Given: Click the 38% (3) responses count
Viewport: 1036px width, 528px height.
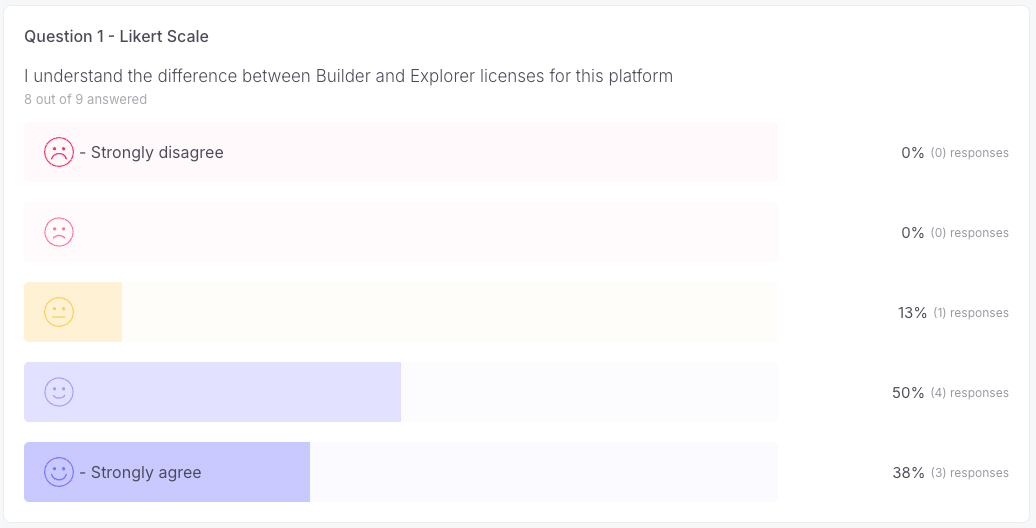Looking at the screenshot, I should (950, 473).
